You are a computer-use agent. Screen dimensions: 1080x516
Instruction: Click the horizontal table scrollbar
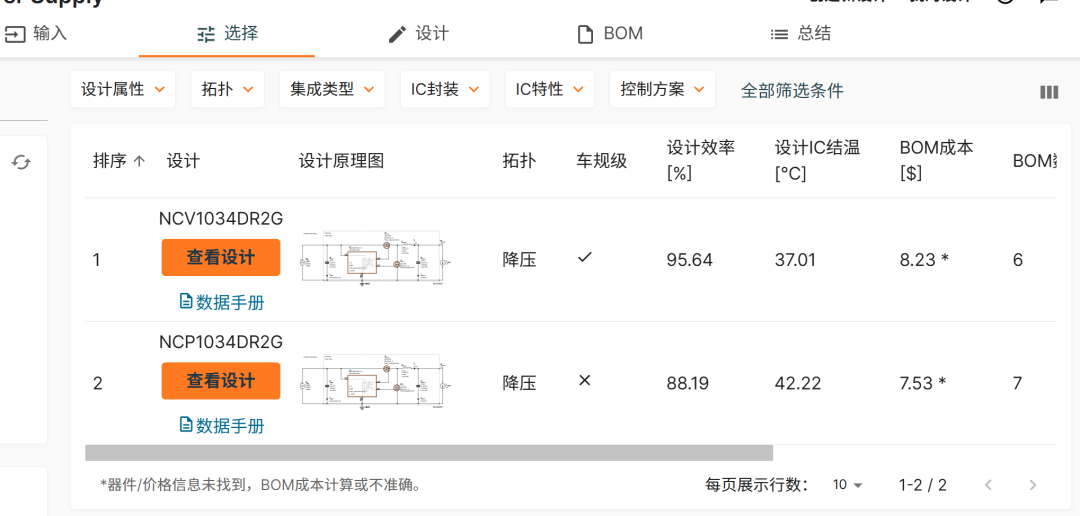[429, 453]
